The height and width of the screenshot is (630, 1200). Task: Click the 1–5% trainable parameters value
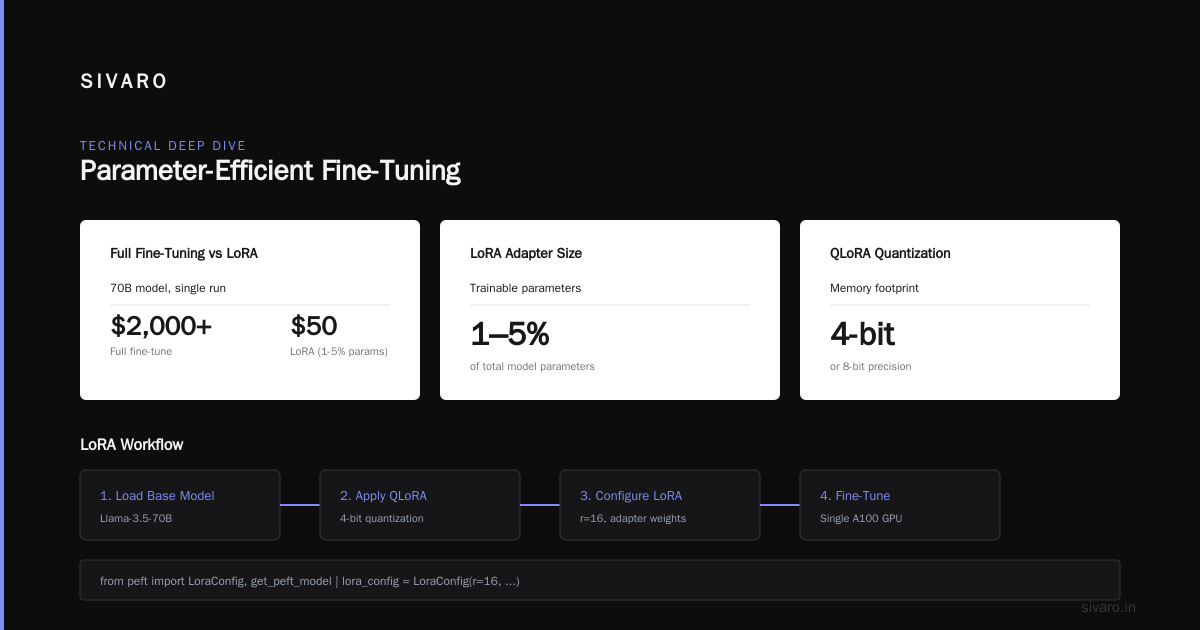pyautogui.click(x=510, y=334)
